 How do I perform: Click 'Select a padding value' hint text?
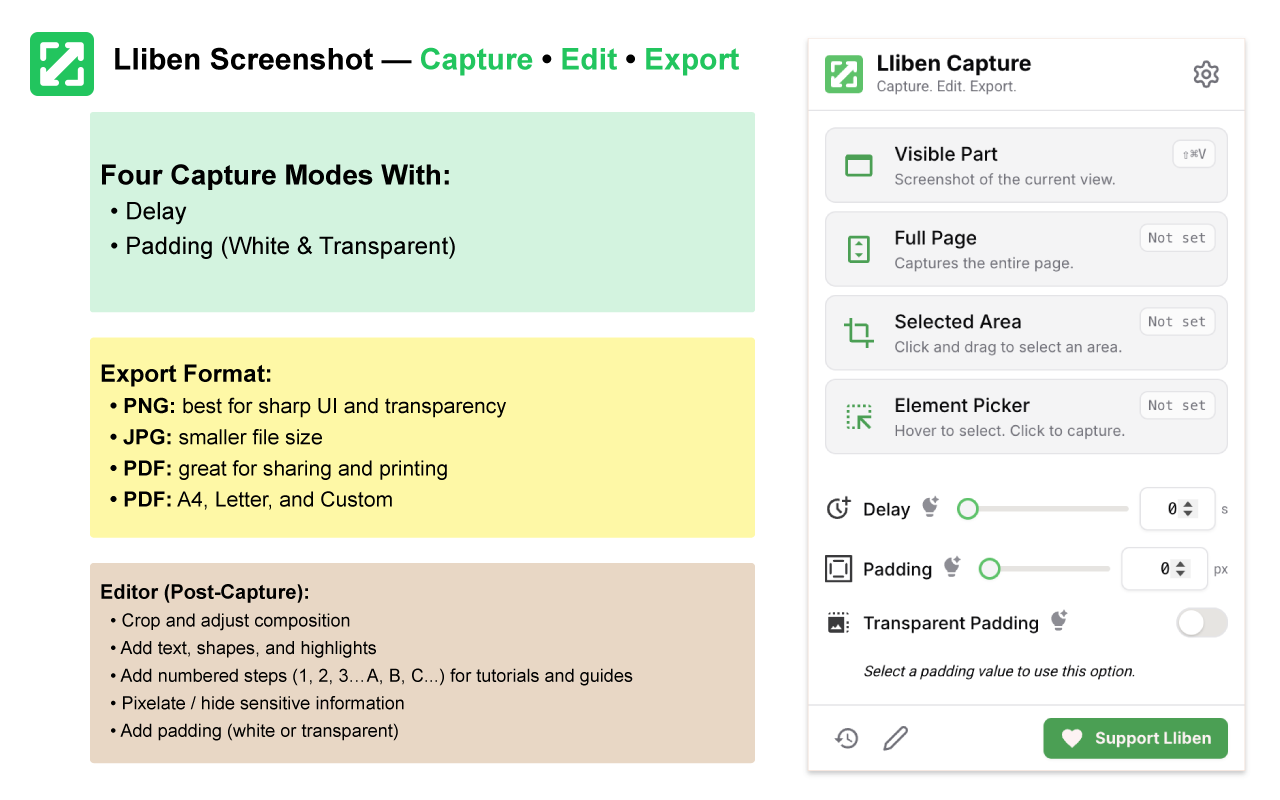click(1000, 672)
